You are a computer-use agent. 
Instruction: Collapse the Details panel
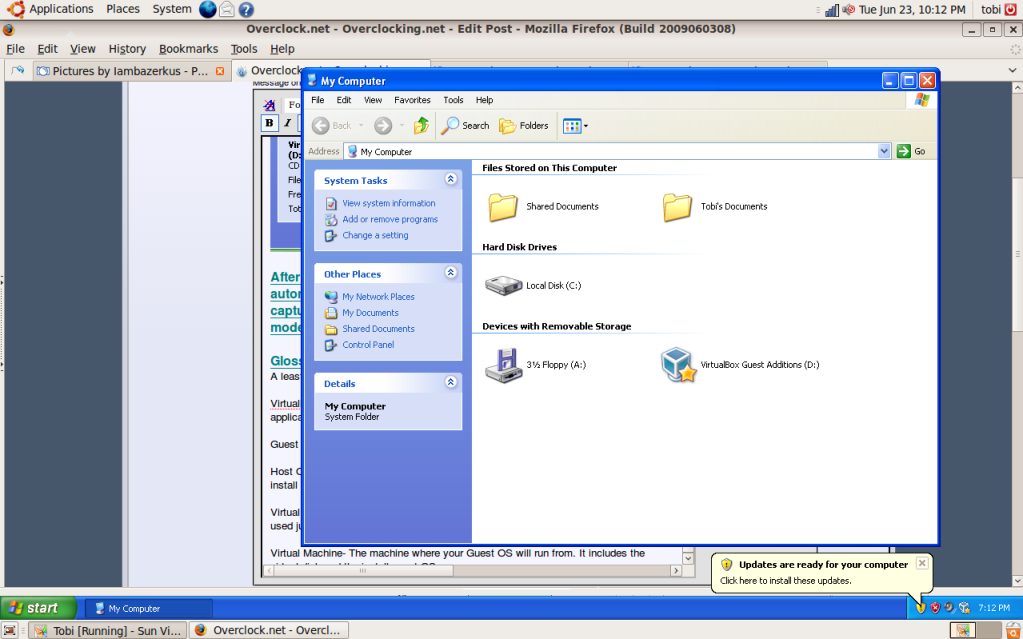(451, 383)
